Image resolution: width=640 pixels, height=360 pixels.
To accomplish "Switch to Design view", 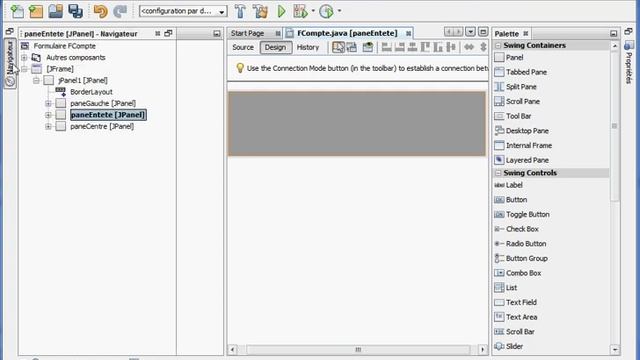I will pyautogui.click(x=276, y=47).
